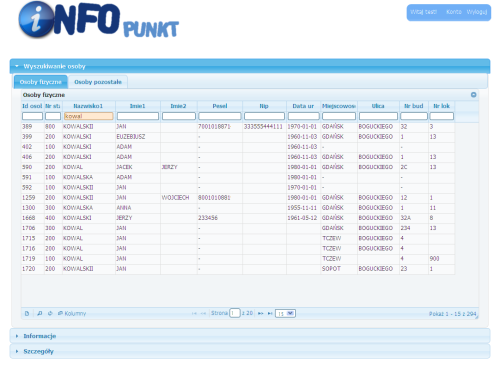Focus the Id osoby filter field
500x370 pixels.
click(32, 116)
